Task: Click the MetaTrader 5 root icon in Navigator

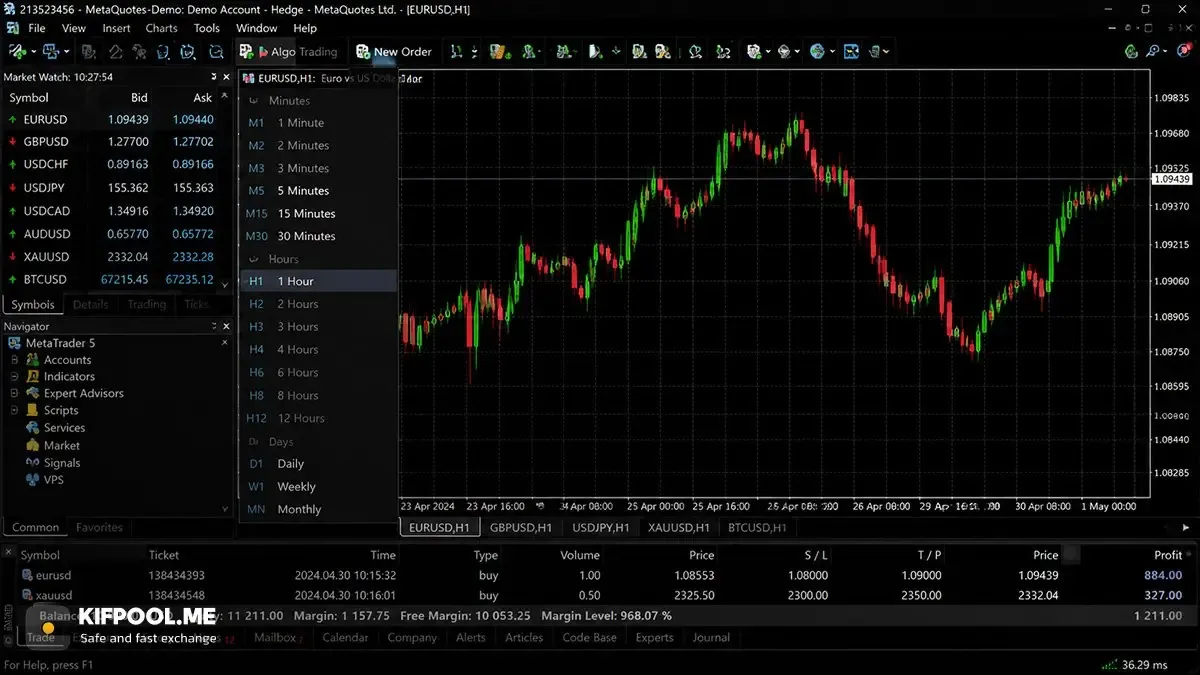Action: click(x=15, y=343)
